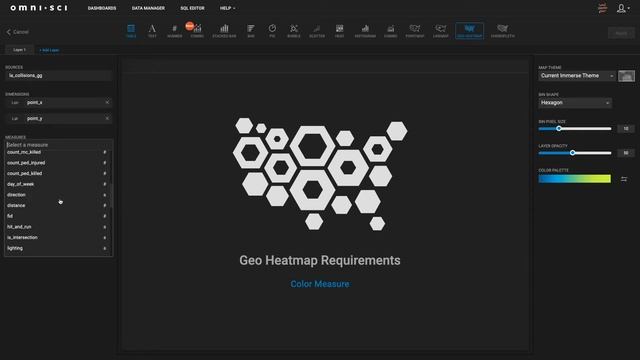Open the Bin Shape Hexagon dropdown
Viewport: 640px width, 360px height.
575,103
